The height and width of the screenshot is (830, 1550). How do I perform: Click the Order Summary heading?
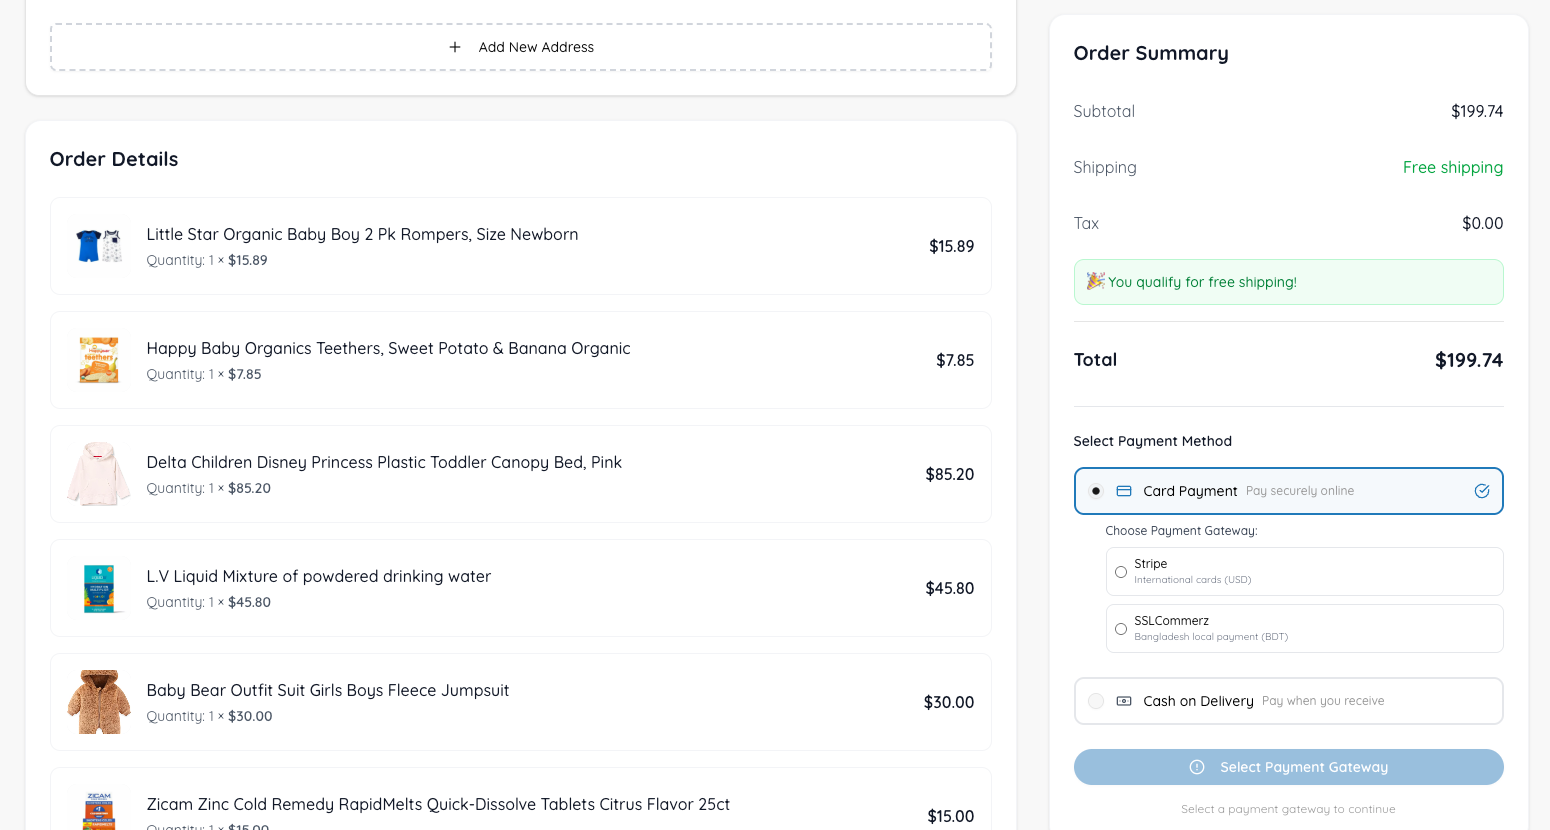click(x=1150, y=53)
